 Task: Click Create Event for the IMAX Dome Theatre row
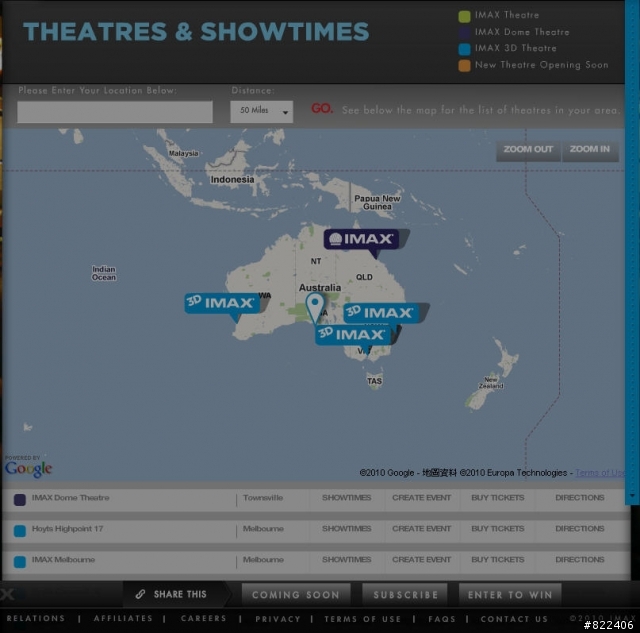(x=421, y=498)
